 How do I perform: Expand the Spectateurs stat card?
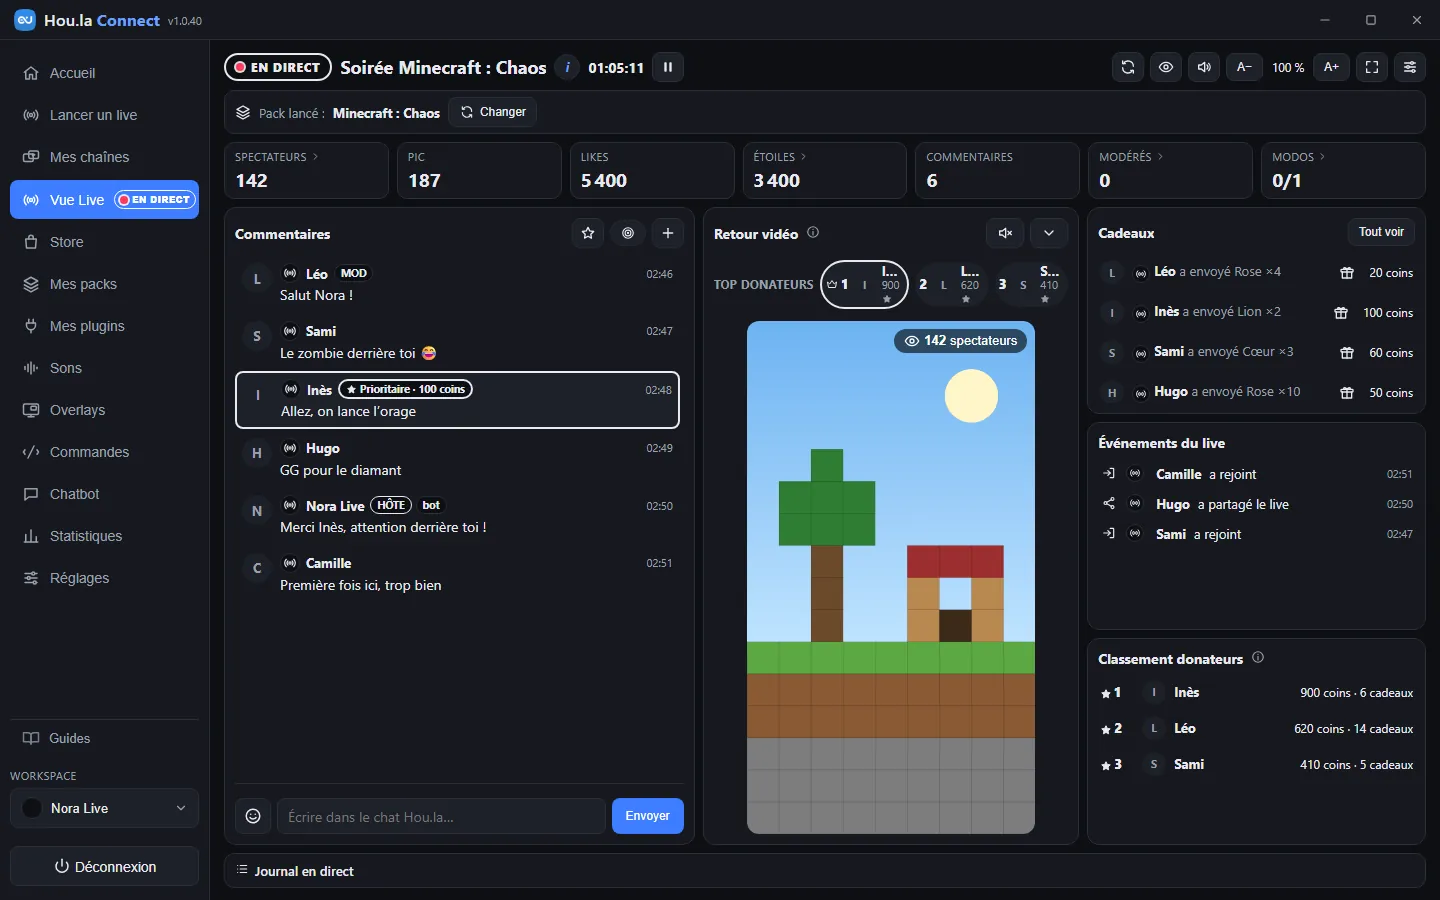[306, 170]
